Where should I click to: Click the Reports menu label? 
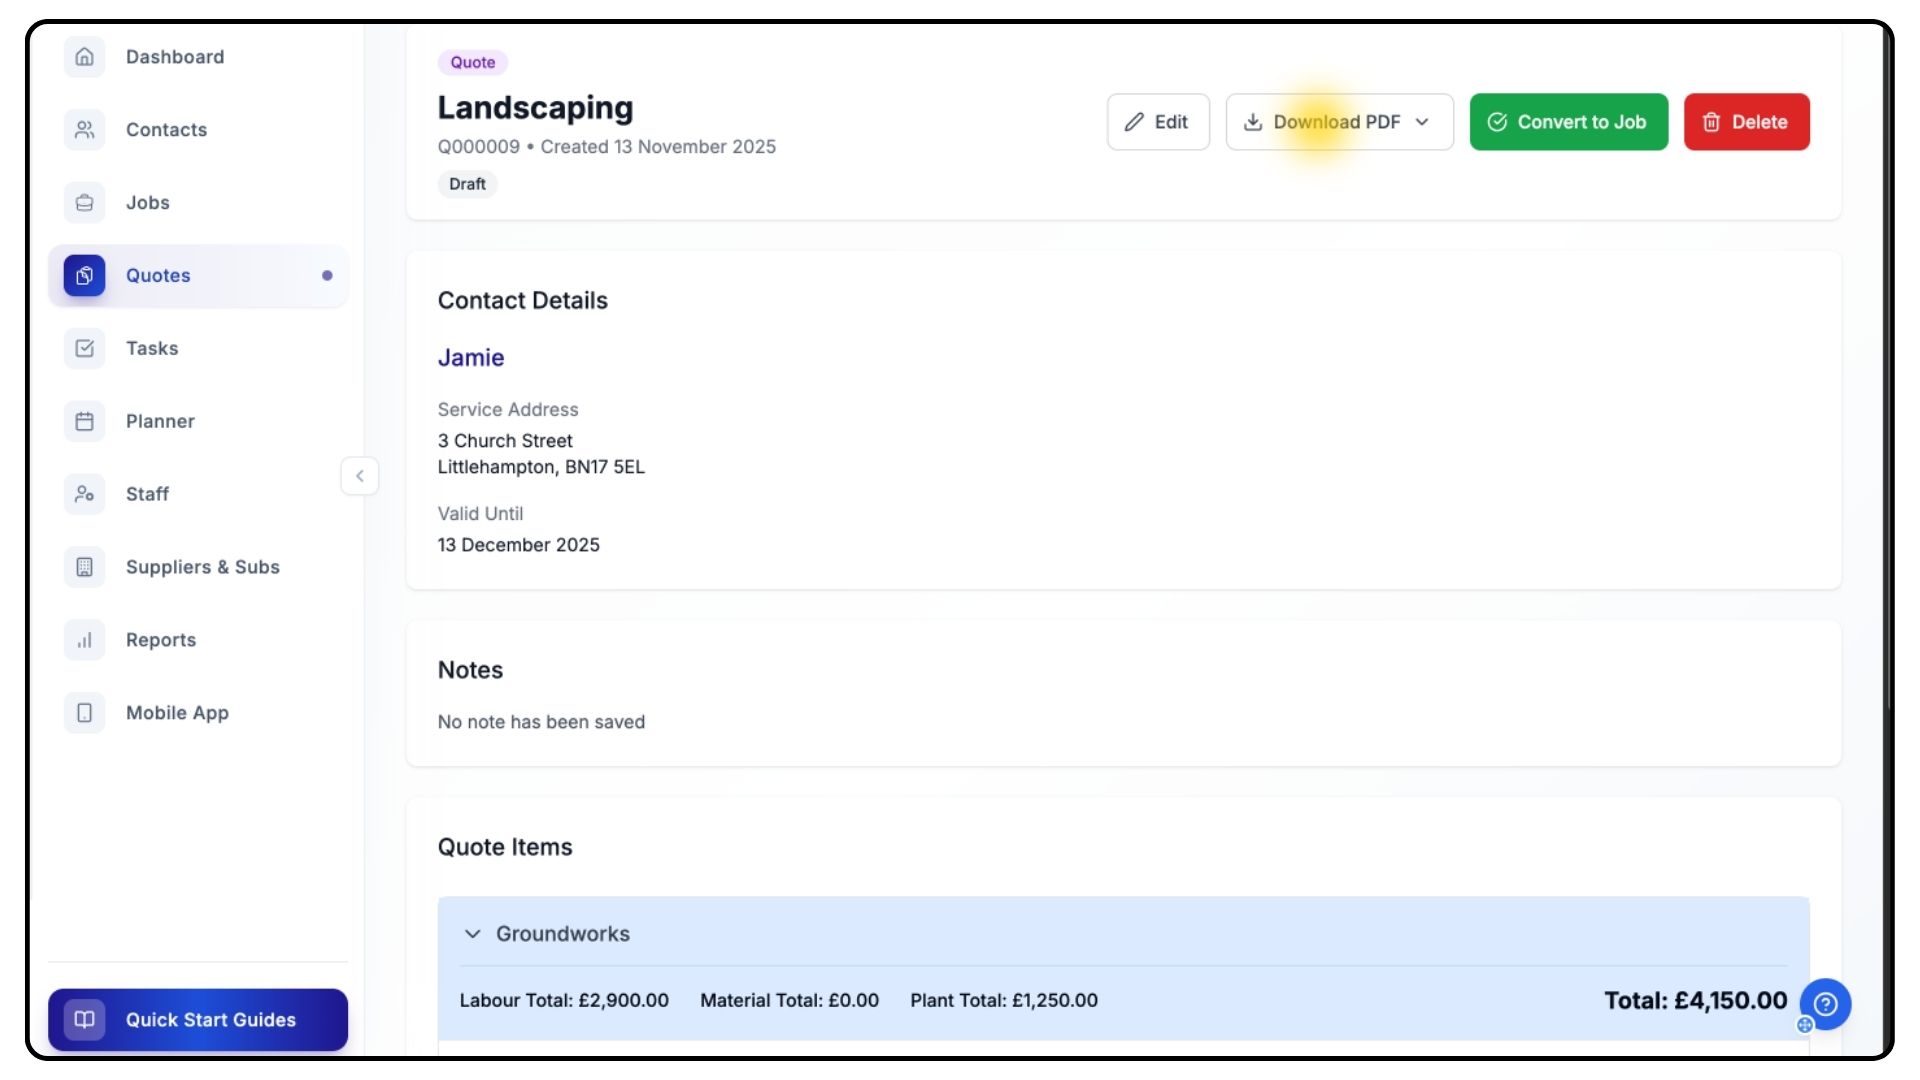pos(161,640)
